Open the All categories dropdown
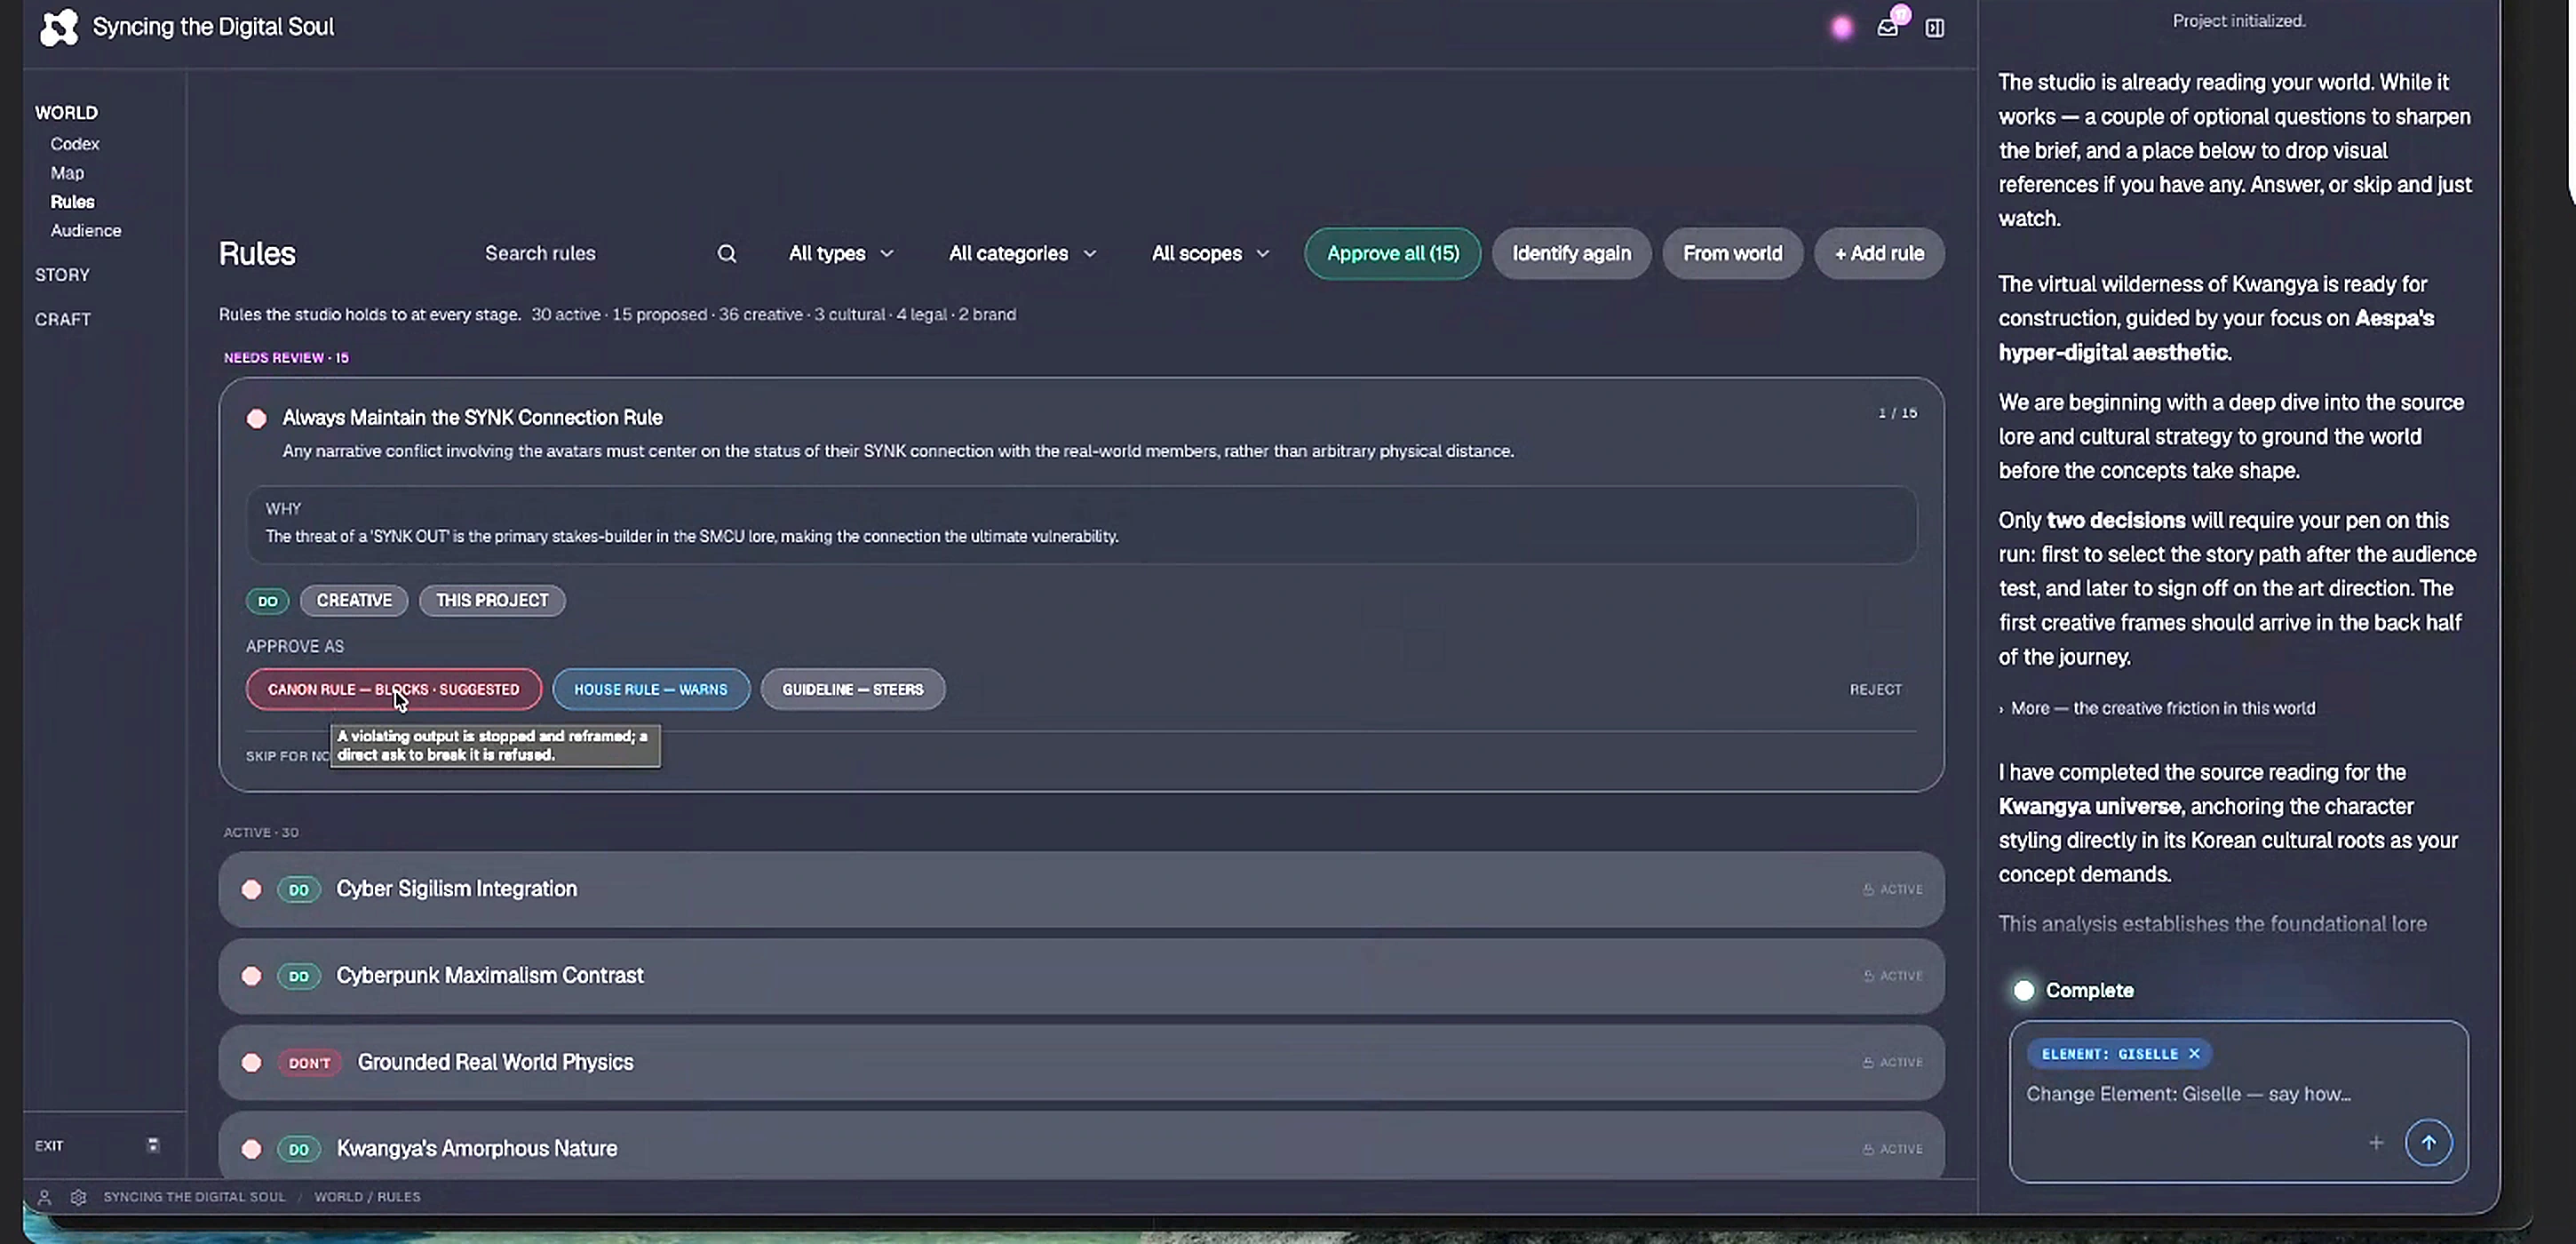The height and width of the screenshot is (1244, 2576). click(x=1022, y=254)
